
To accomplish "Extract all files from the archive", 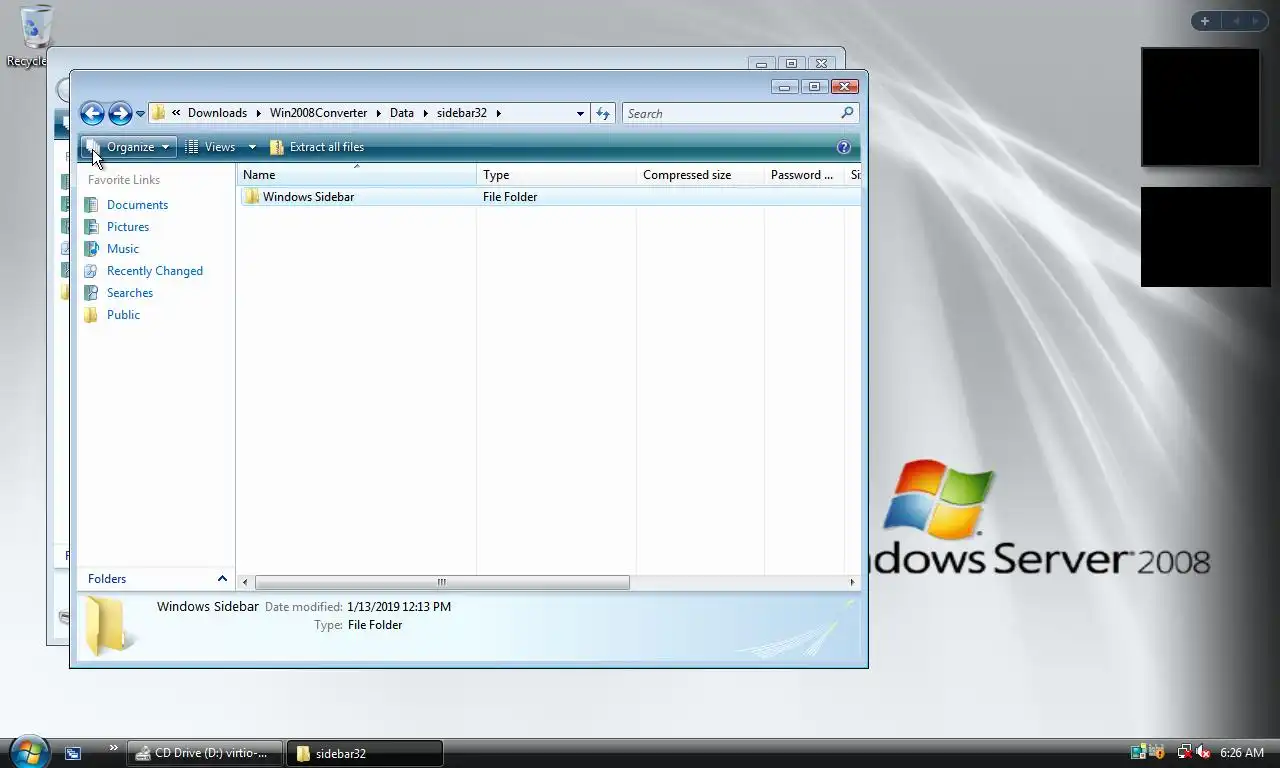I will click(x=317, y=147).
